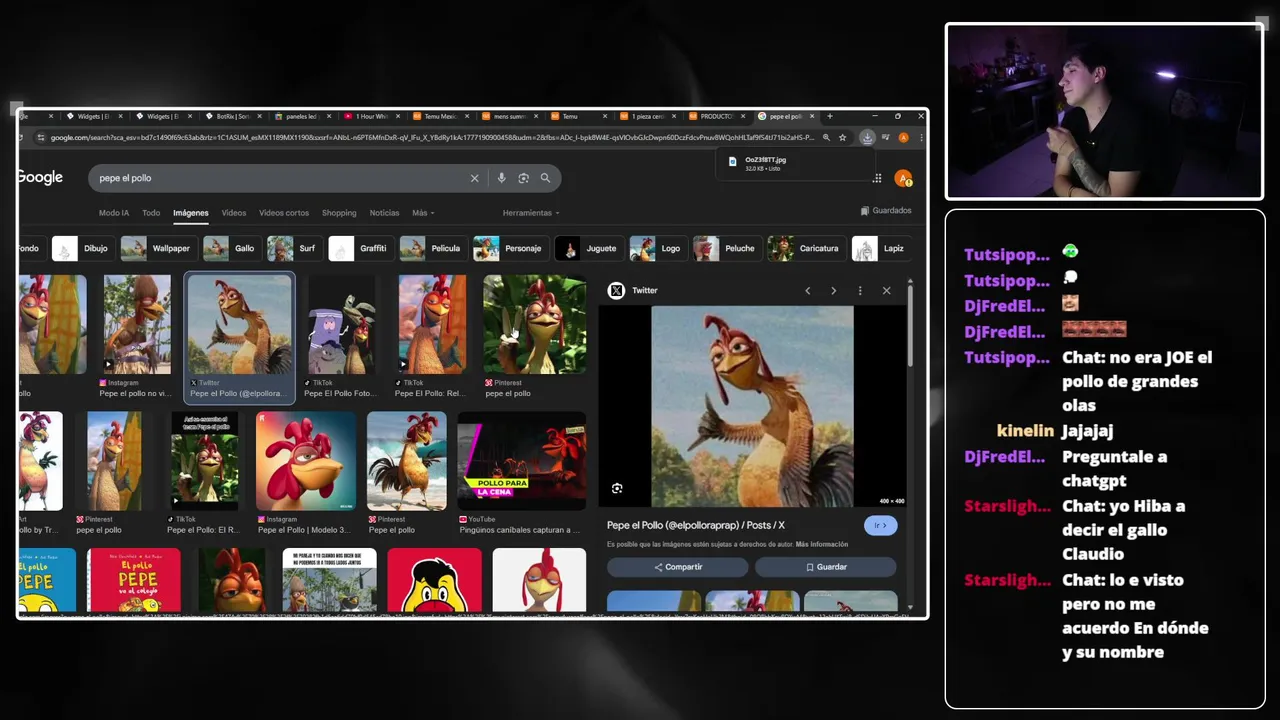Show next image in preview panel
This screenshot has width=1280, height=720.
[x=833, y=291]
